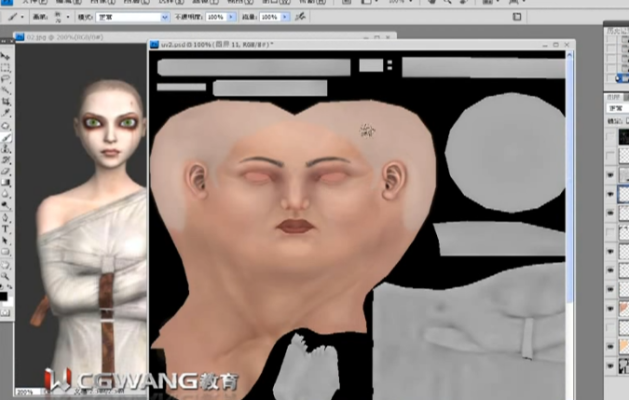This screenshot has width=629, height=400.
Task: Click the brush tool preset icon in options bar
Action: (14, 17)
